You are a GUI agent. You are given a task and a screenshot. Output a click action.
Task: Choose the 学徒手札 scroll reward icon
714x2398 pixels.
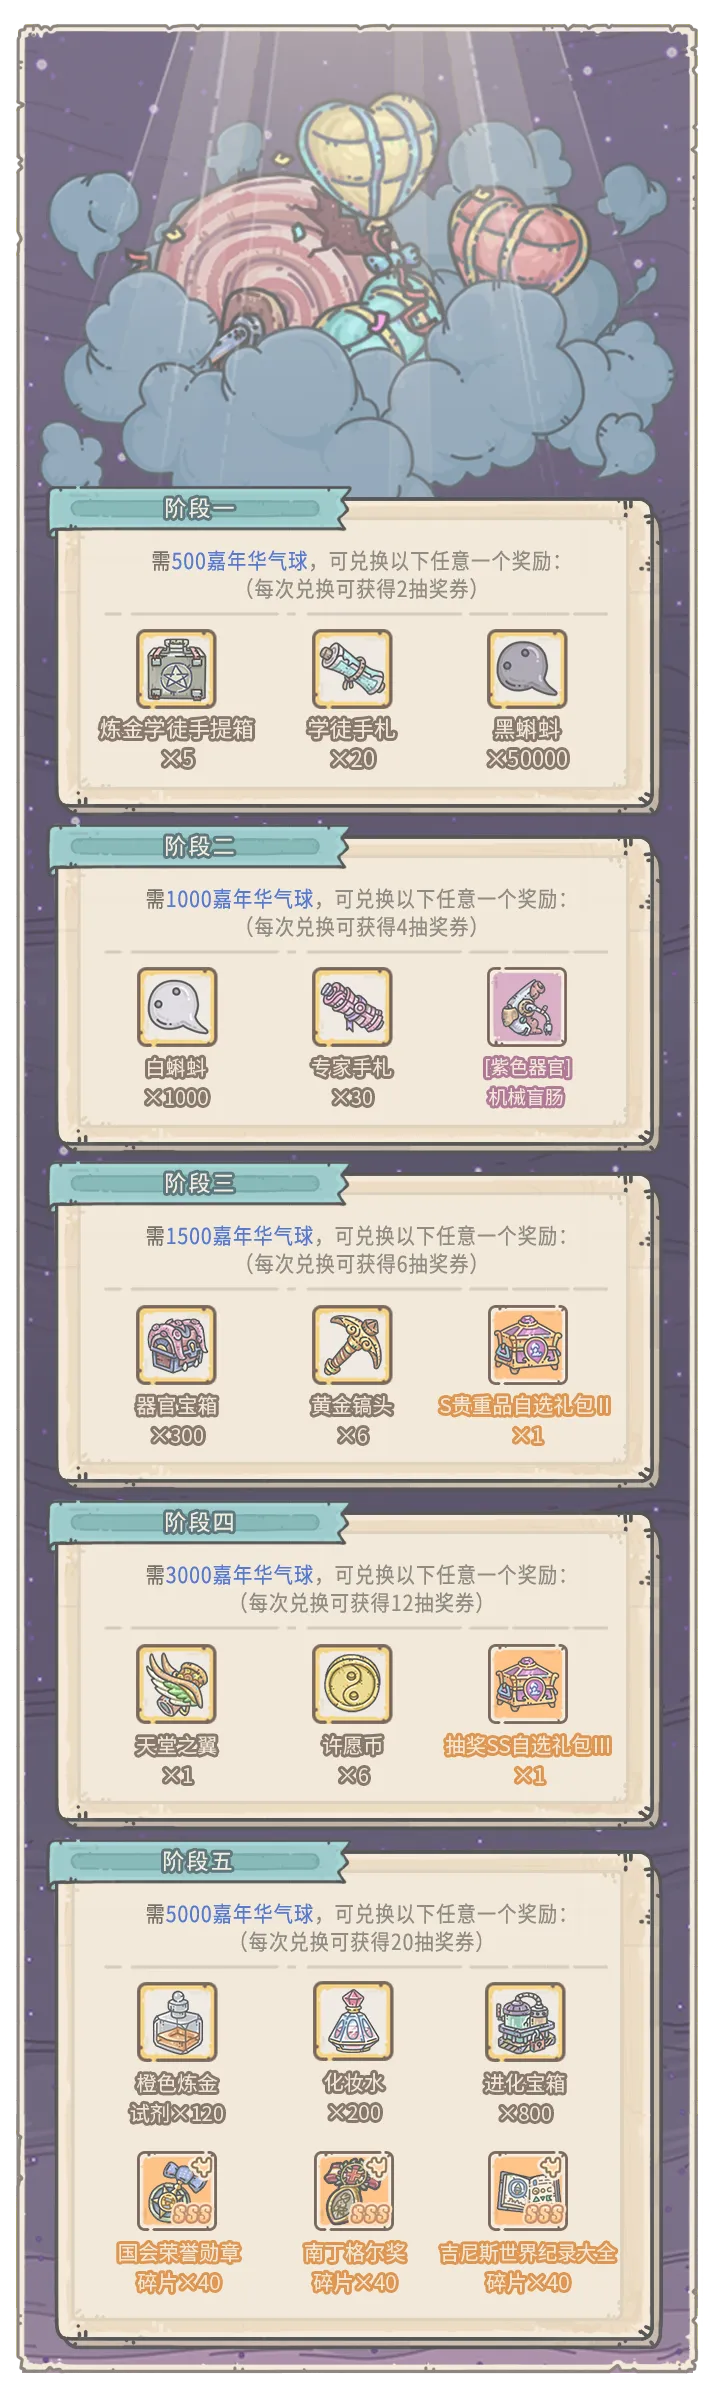[352, 669]
